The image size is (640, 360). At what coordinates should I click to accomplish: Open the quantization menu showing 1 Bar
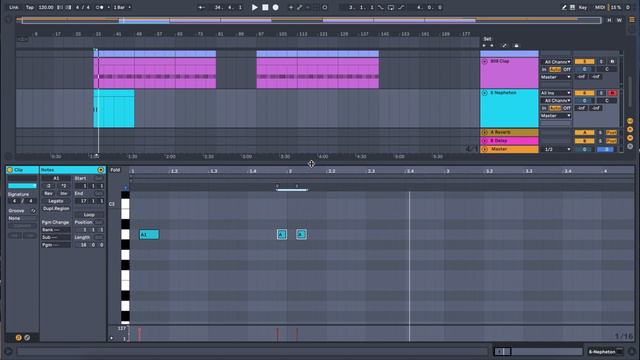(x=122, y=7)
